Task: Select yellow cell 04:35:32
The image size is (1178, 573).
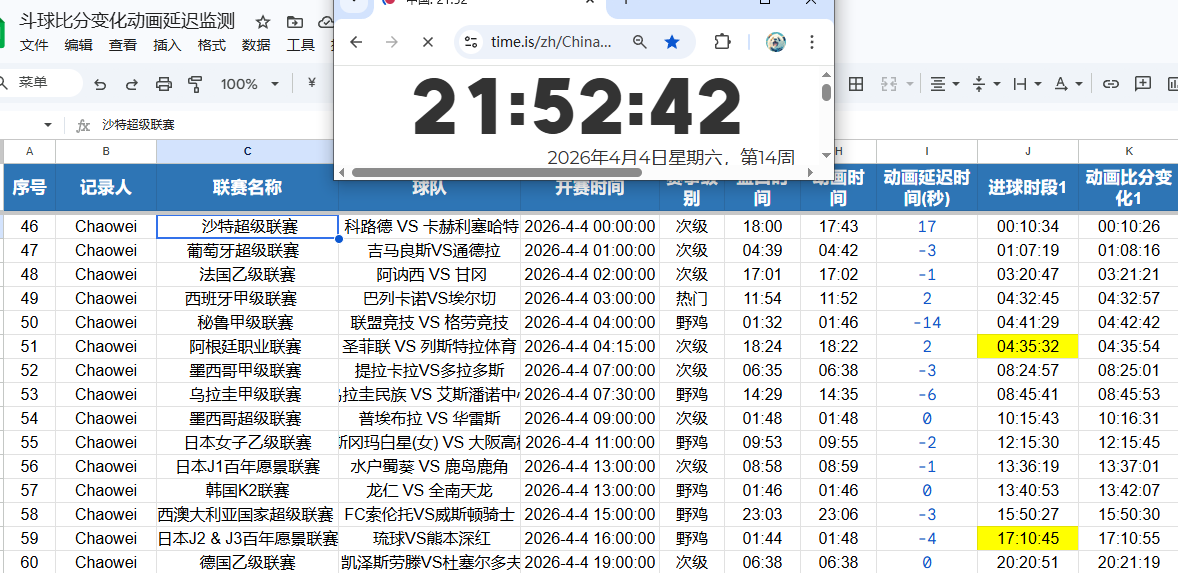Action: (1028, 346)
